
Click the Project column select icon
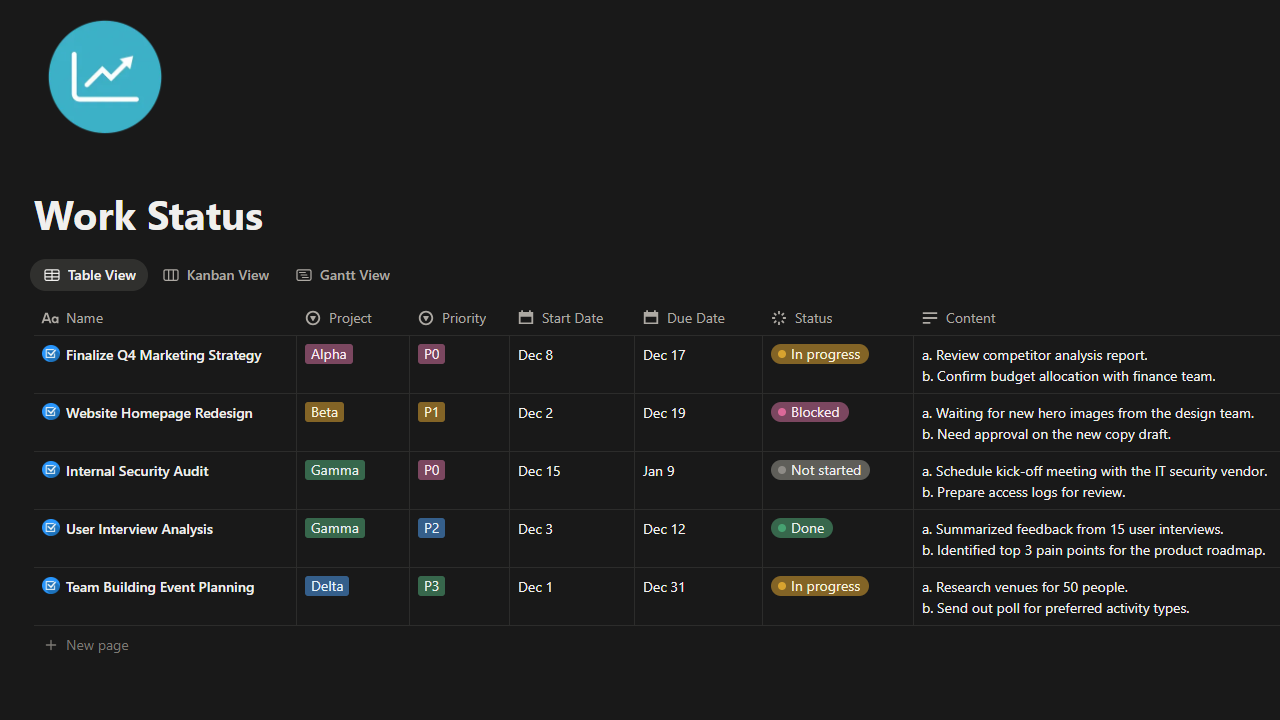(313, 318)
